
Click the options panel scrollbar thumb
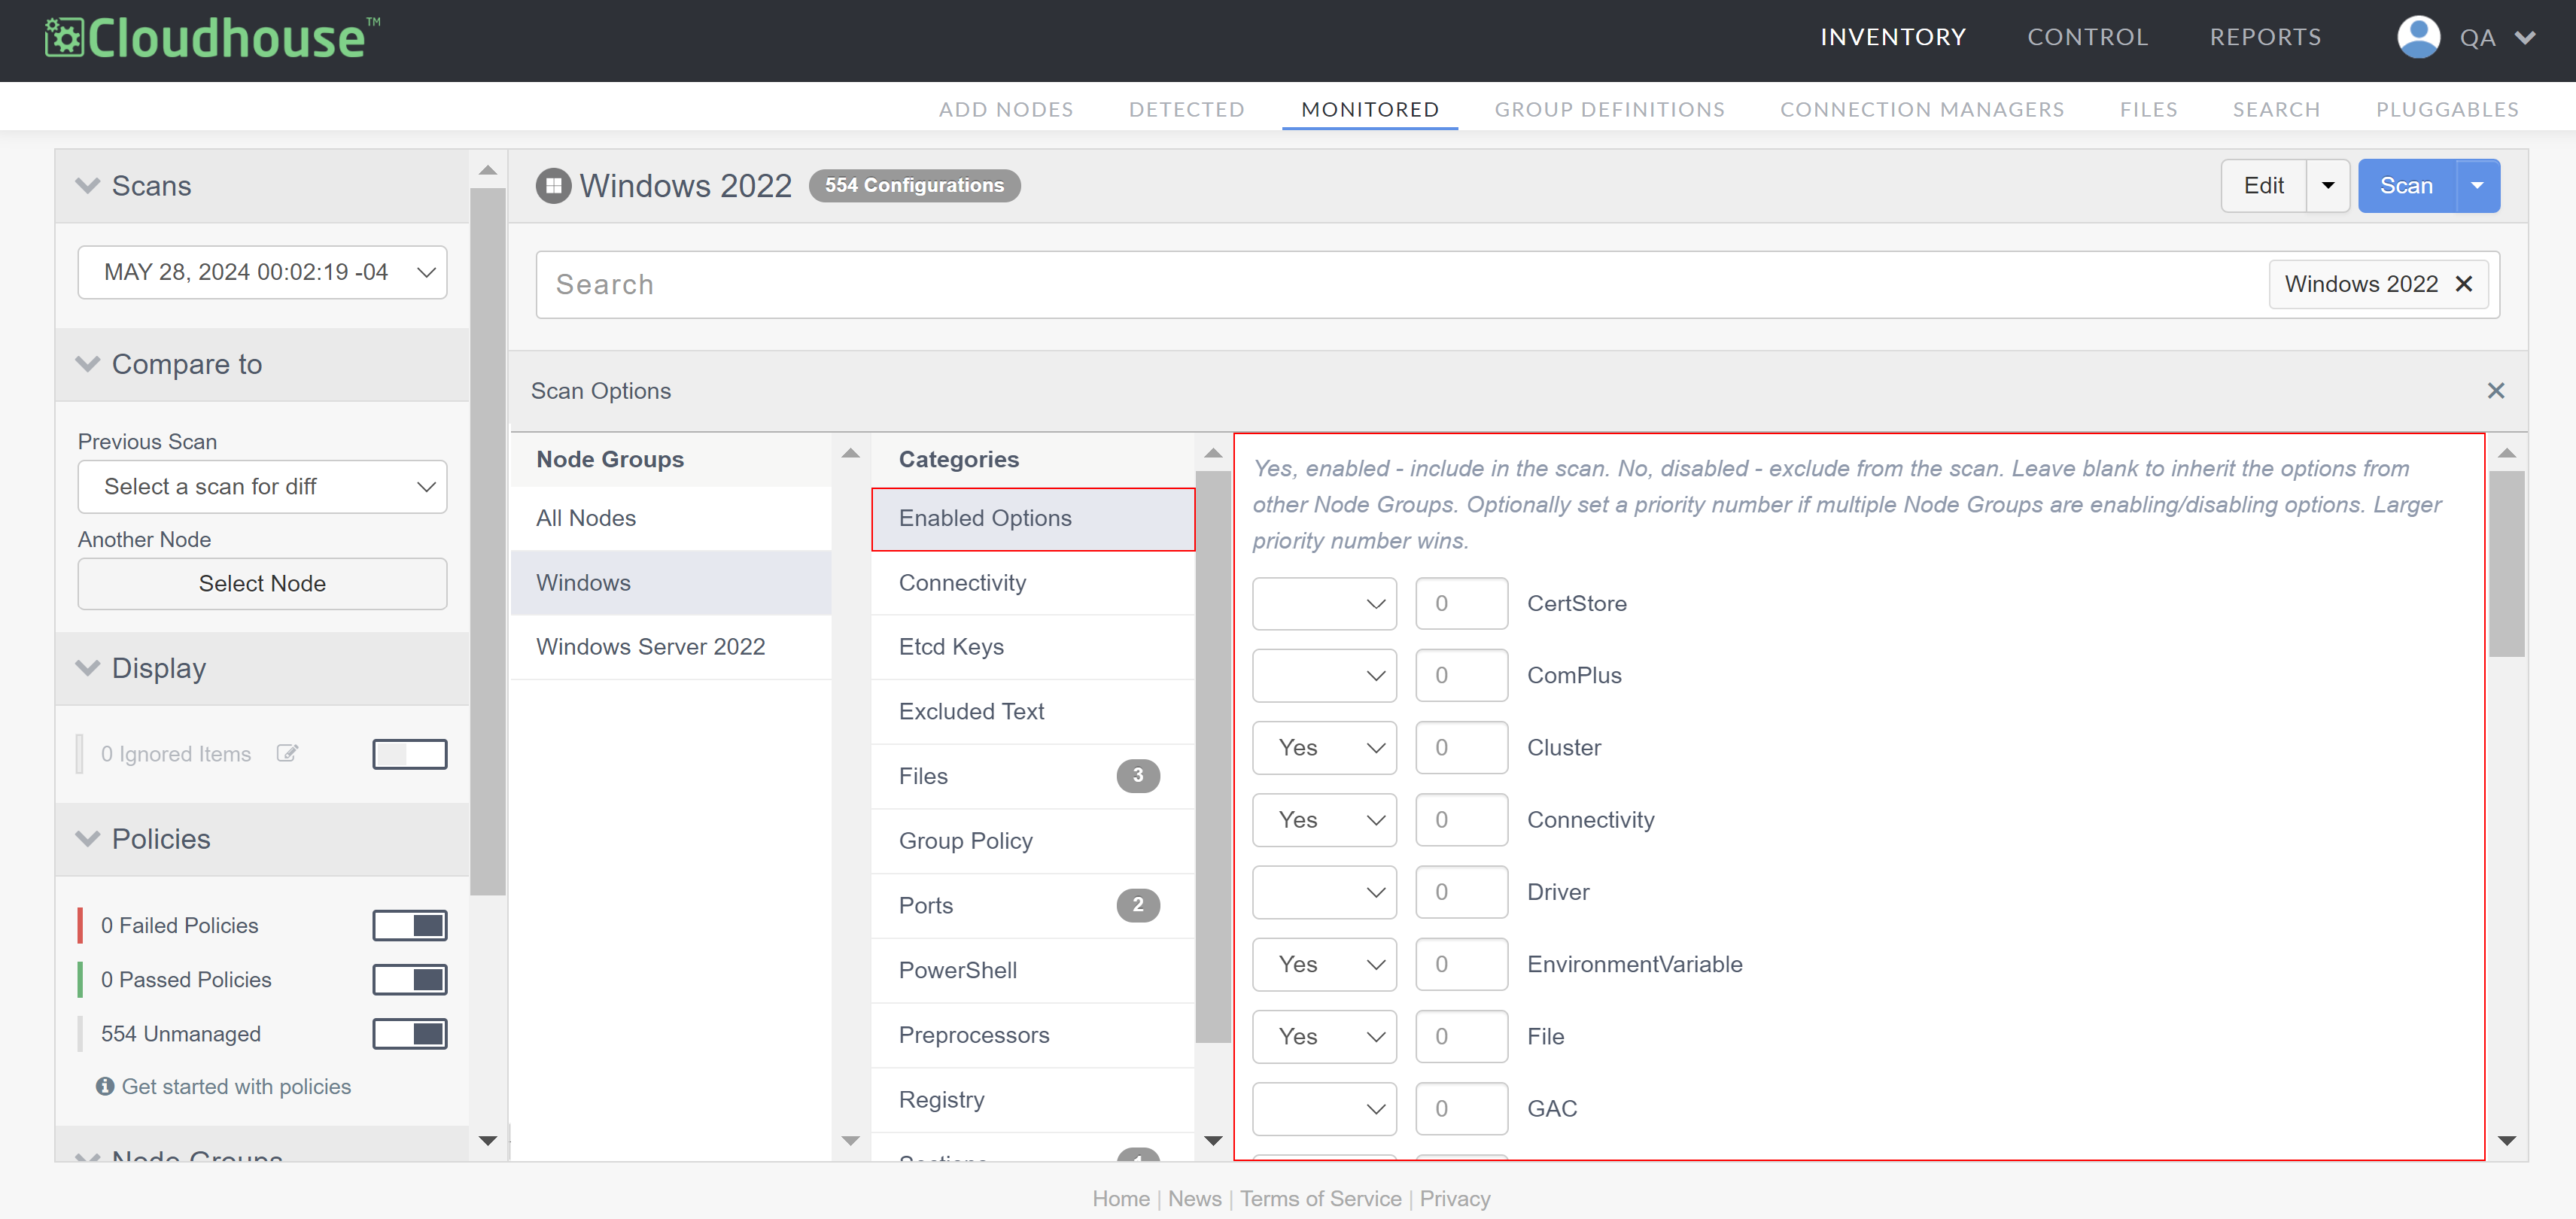pos(2506,564)
